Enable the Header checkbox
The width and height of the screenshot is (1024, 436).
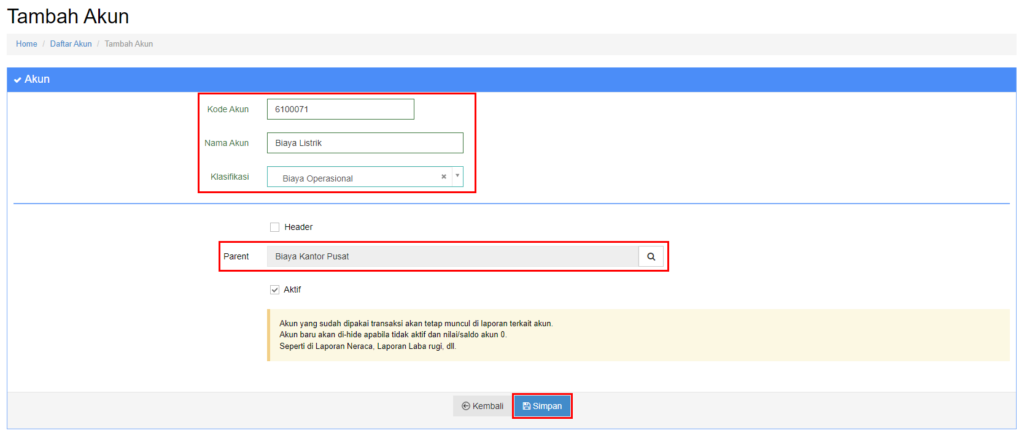click(x=274, y=227)
